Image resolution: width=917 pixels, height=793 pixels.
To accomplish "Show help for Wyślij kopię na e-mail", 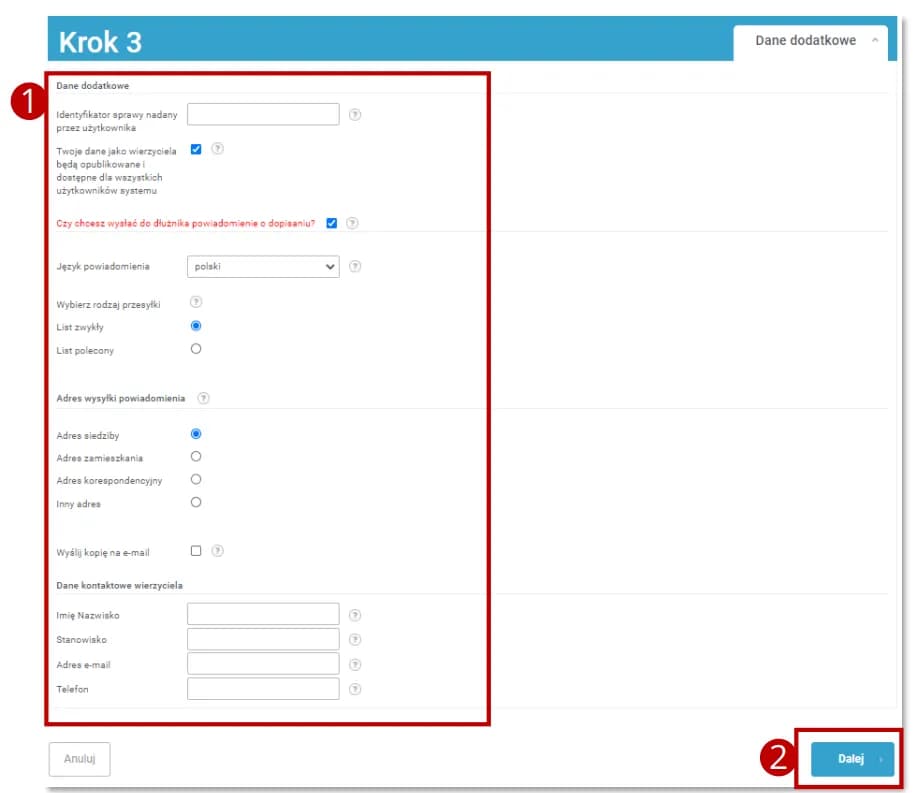I will pyautogui.click(x=218, y=551).
